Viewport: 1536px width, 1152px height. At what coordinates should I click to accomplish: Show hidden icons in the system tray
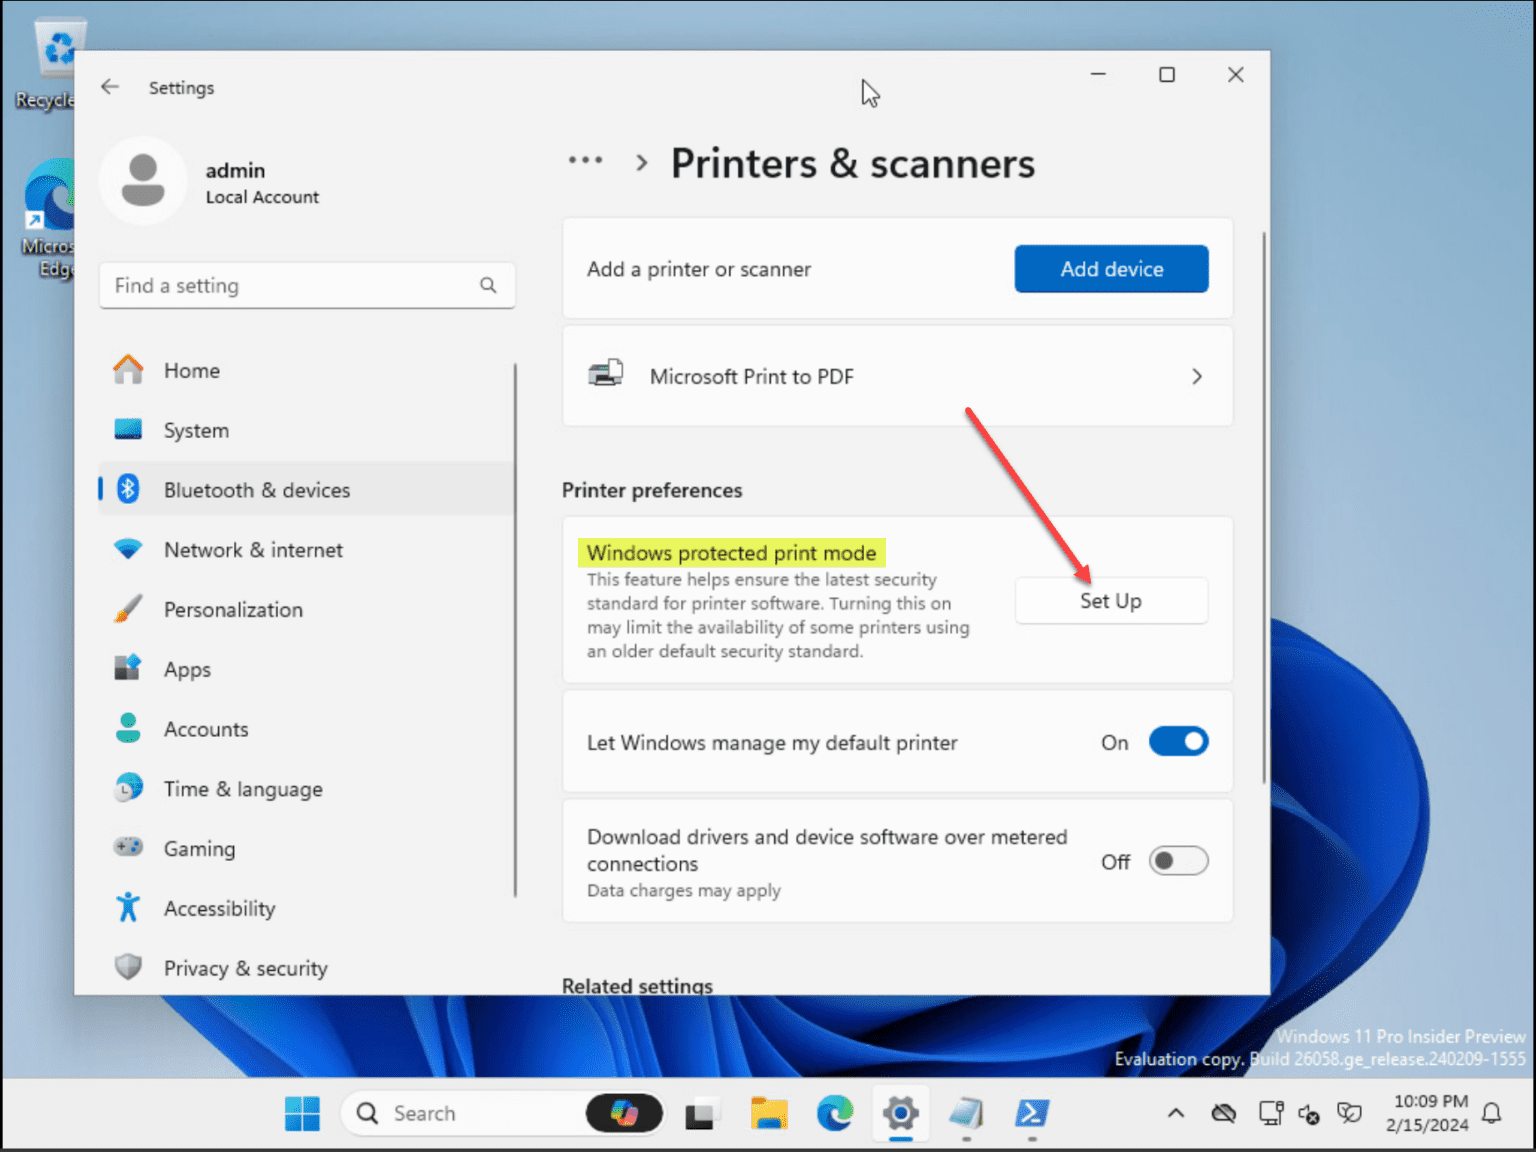pyautogui.click(x=1175, y=1112)
